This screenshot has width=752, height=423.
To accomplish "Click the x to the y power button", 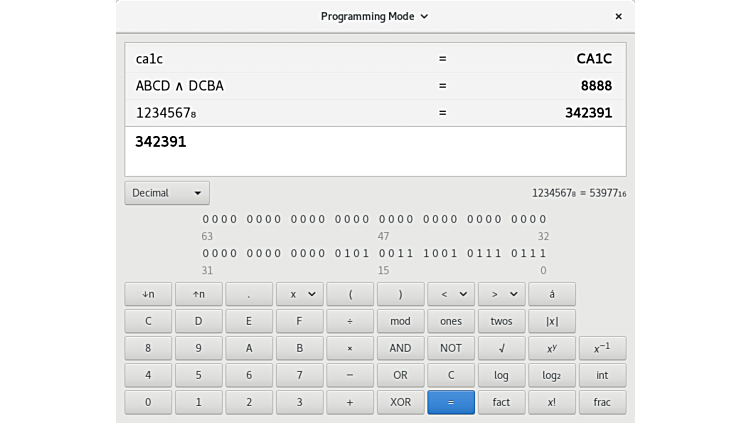I will click(x=552, y=348).
